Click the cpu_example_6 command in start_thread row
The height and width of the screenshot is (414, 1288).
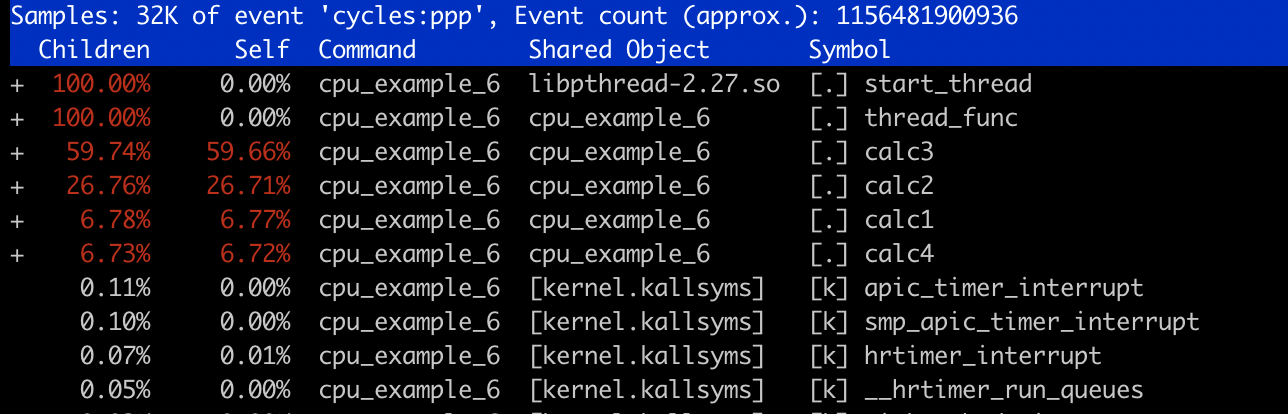pyautogui.click(x=409, y=84)
